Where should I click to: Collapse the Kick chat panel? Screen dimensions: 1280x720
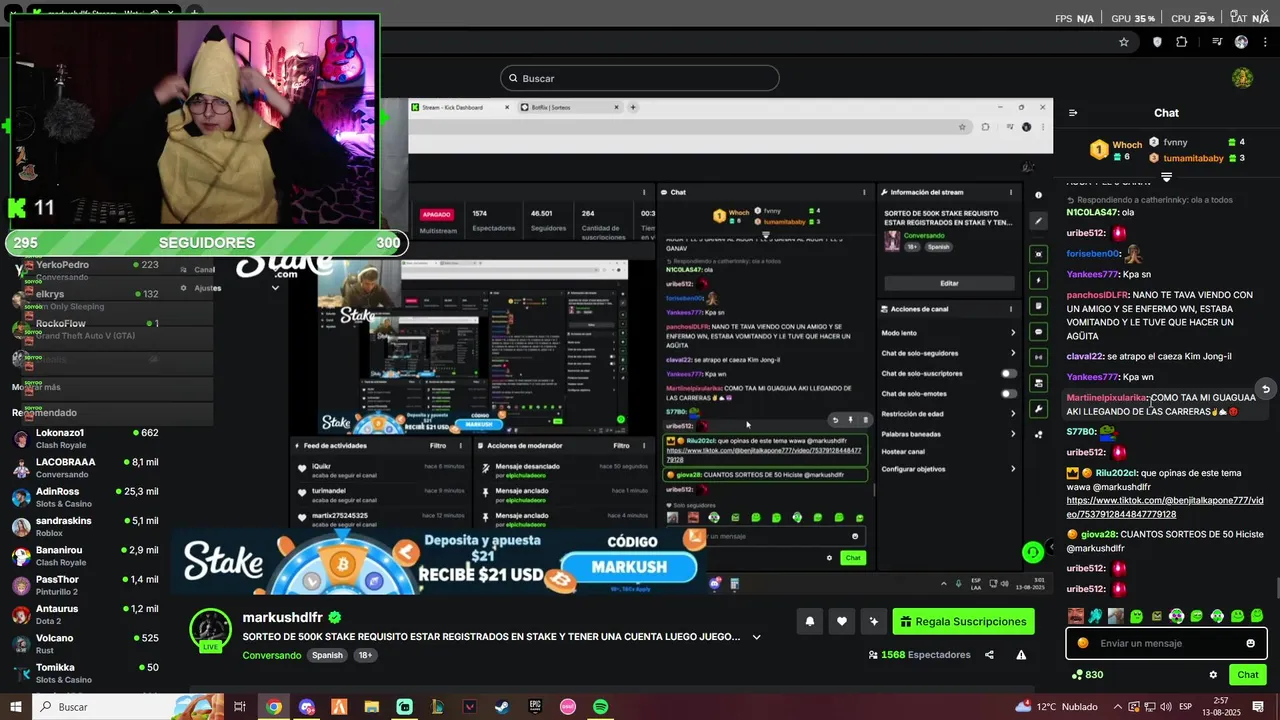tap(1073, 113)
